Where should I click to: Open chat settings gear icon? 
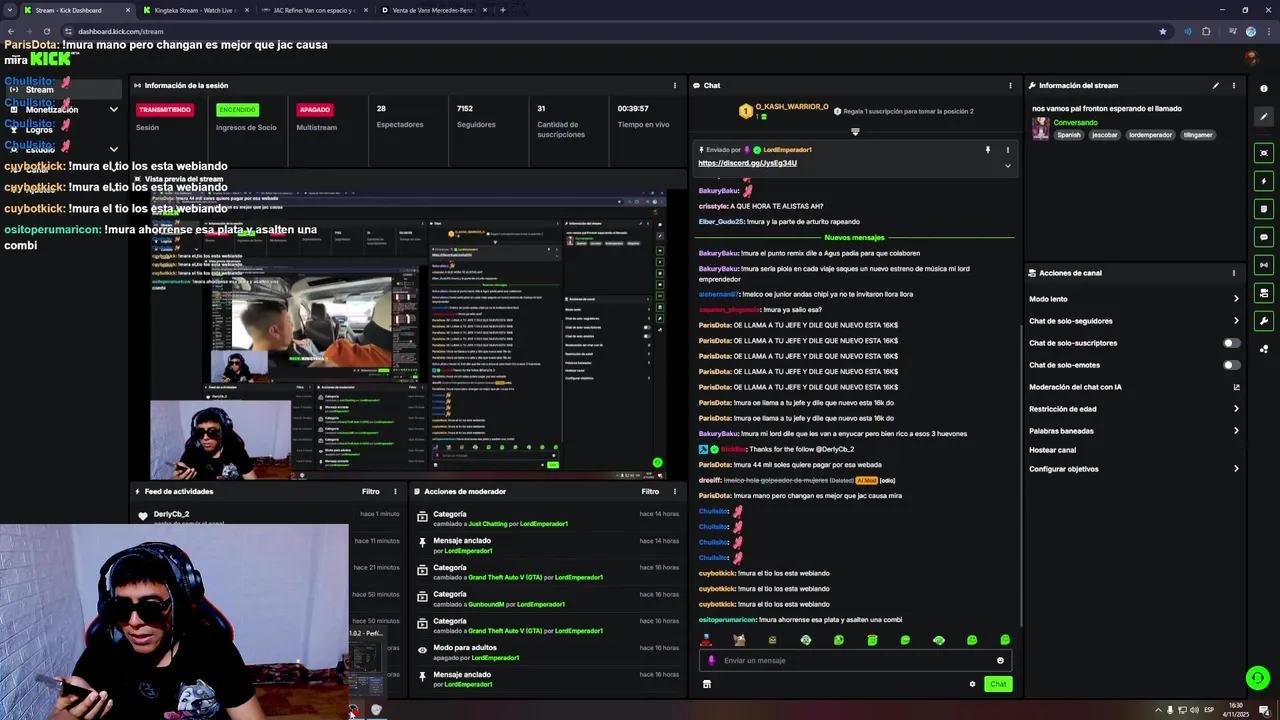[x=972, y=684]
